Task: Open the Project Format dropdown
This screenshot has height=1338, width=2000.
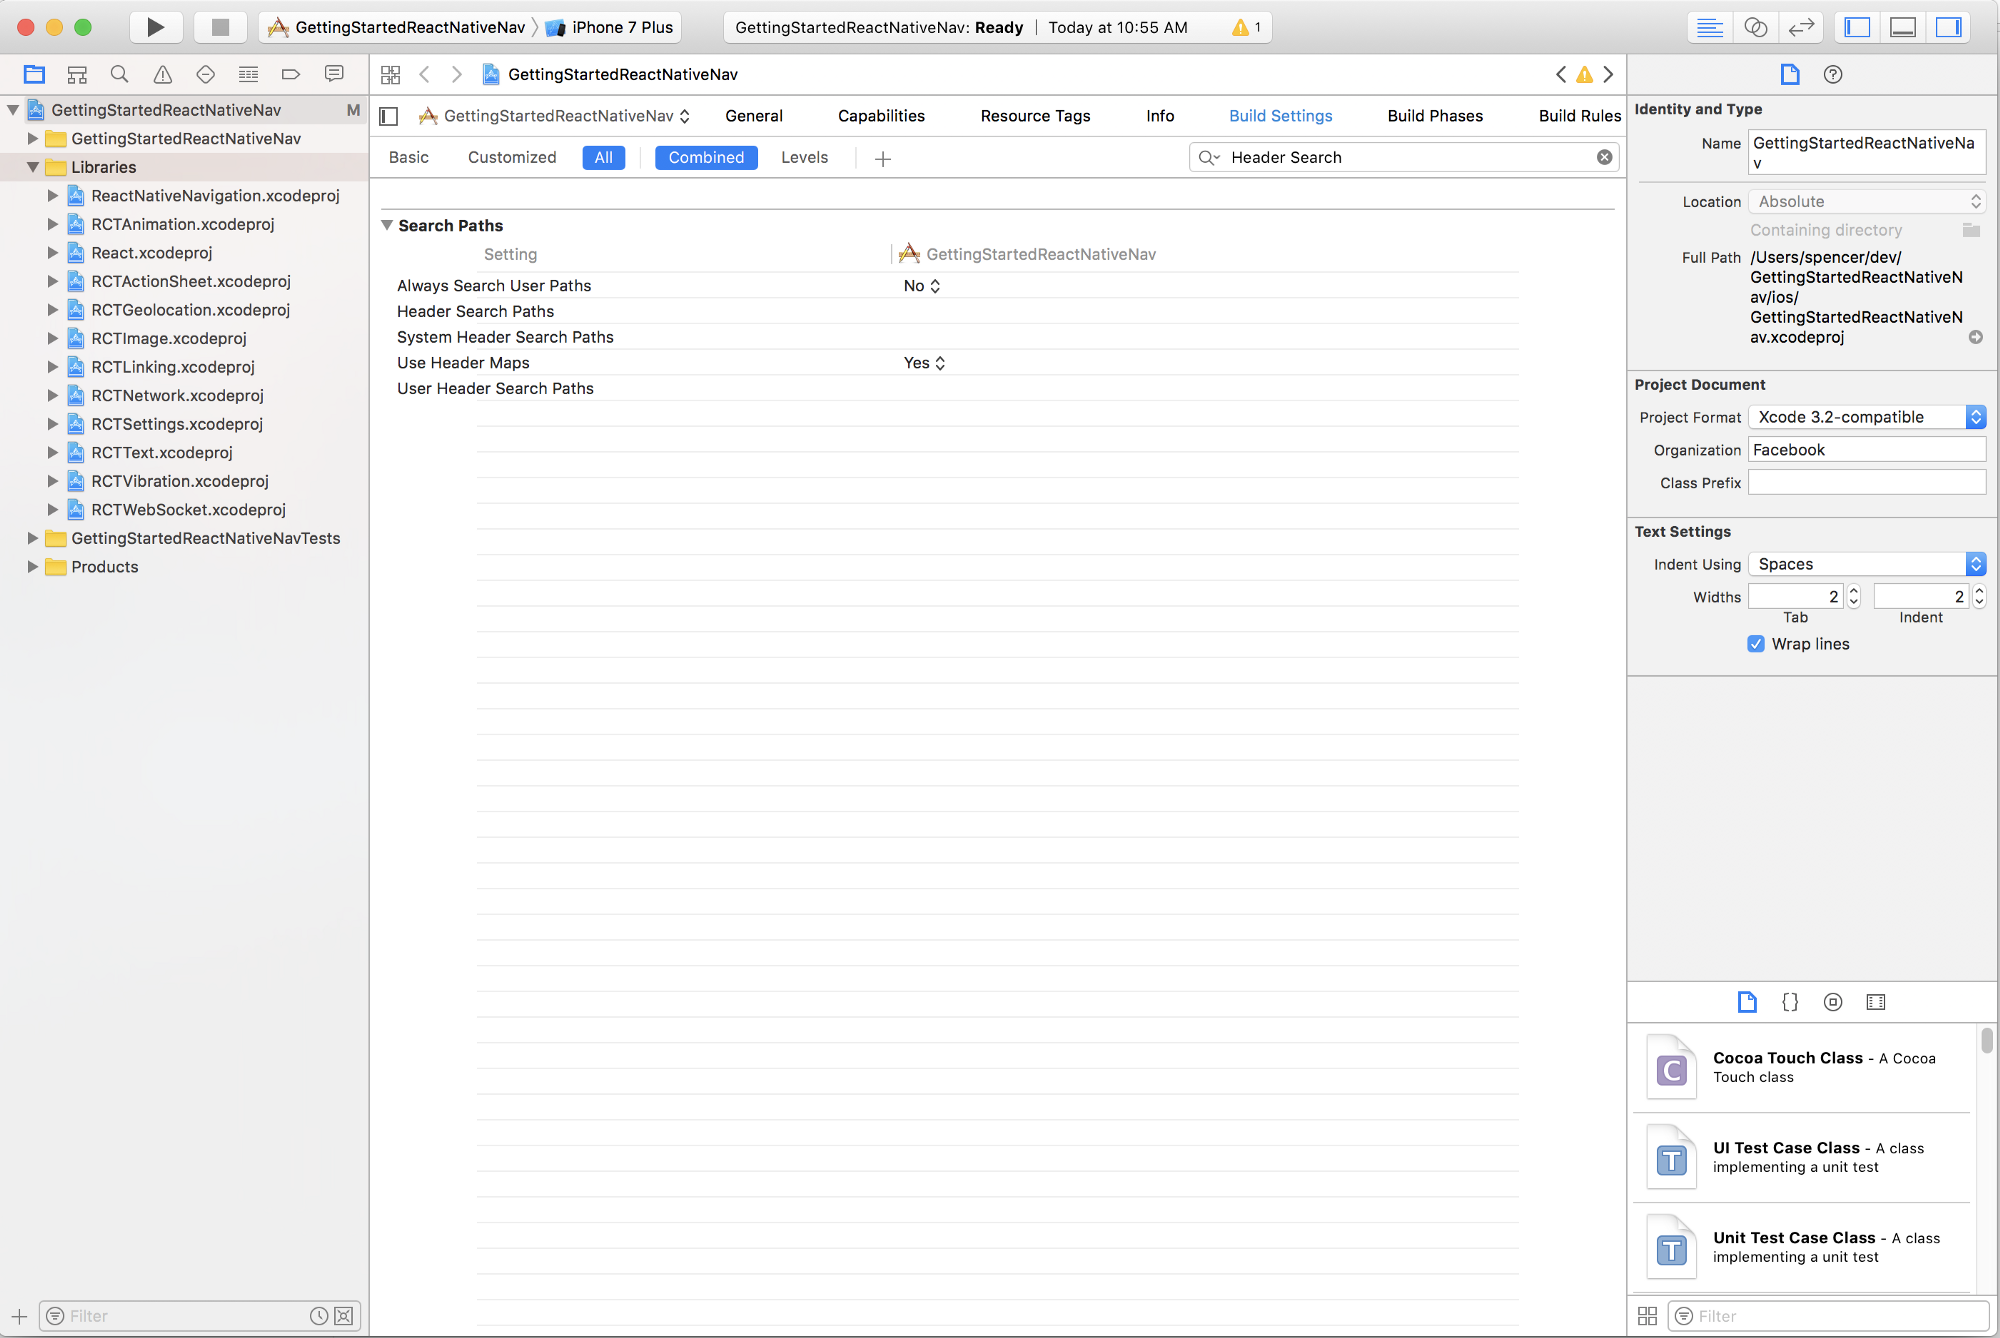Action: point(1866,417)
